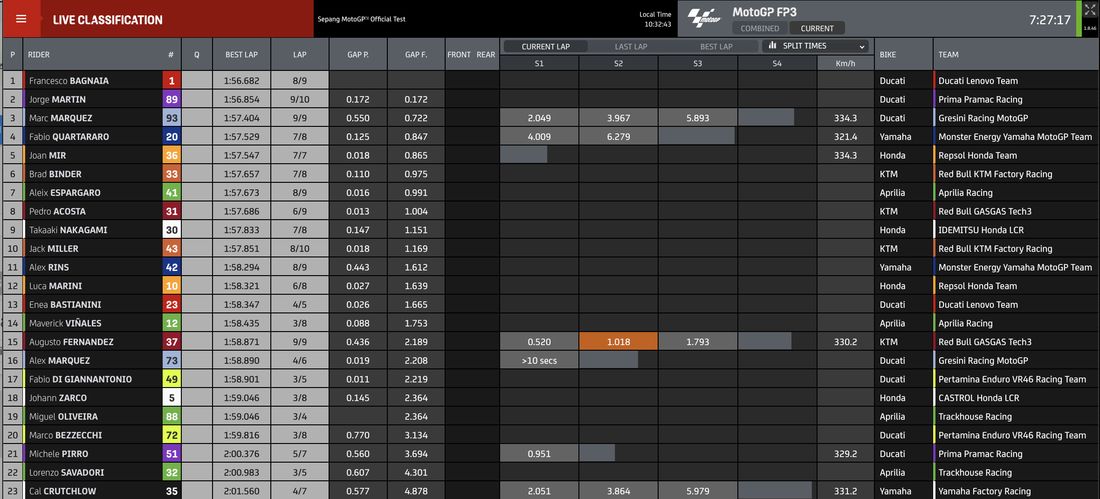Open the Split Times dropdown
Screen dimensions: 1100x499
[x=817, y=46]
